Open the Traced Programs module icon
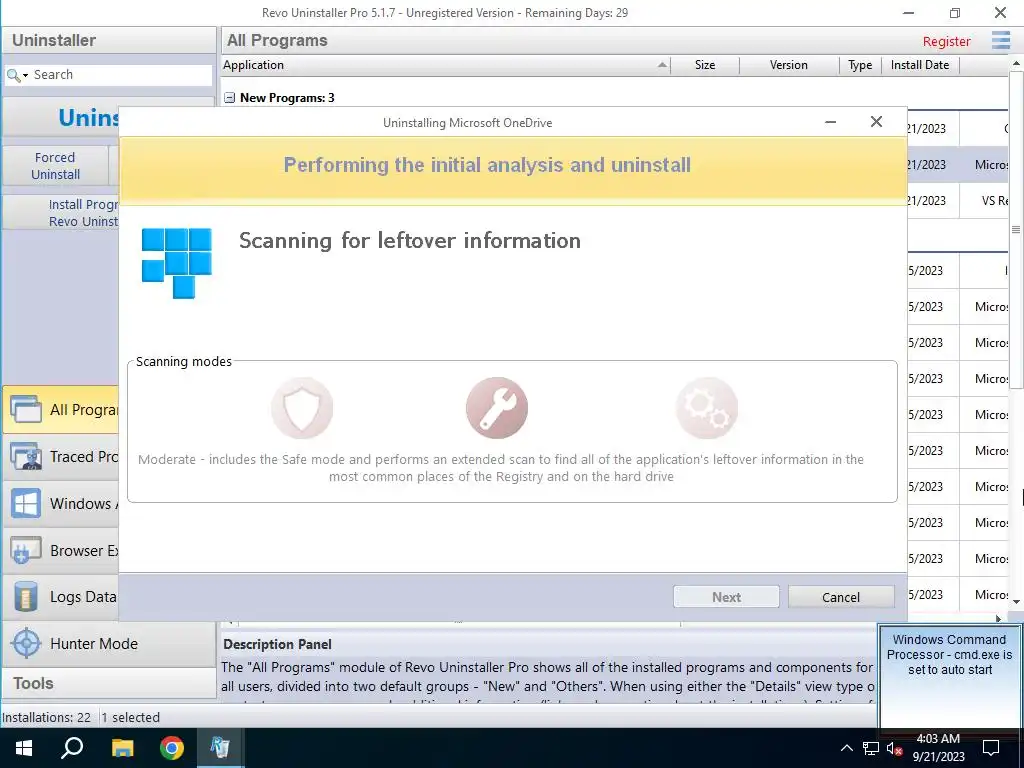 [x=25, y=456]
